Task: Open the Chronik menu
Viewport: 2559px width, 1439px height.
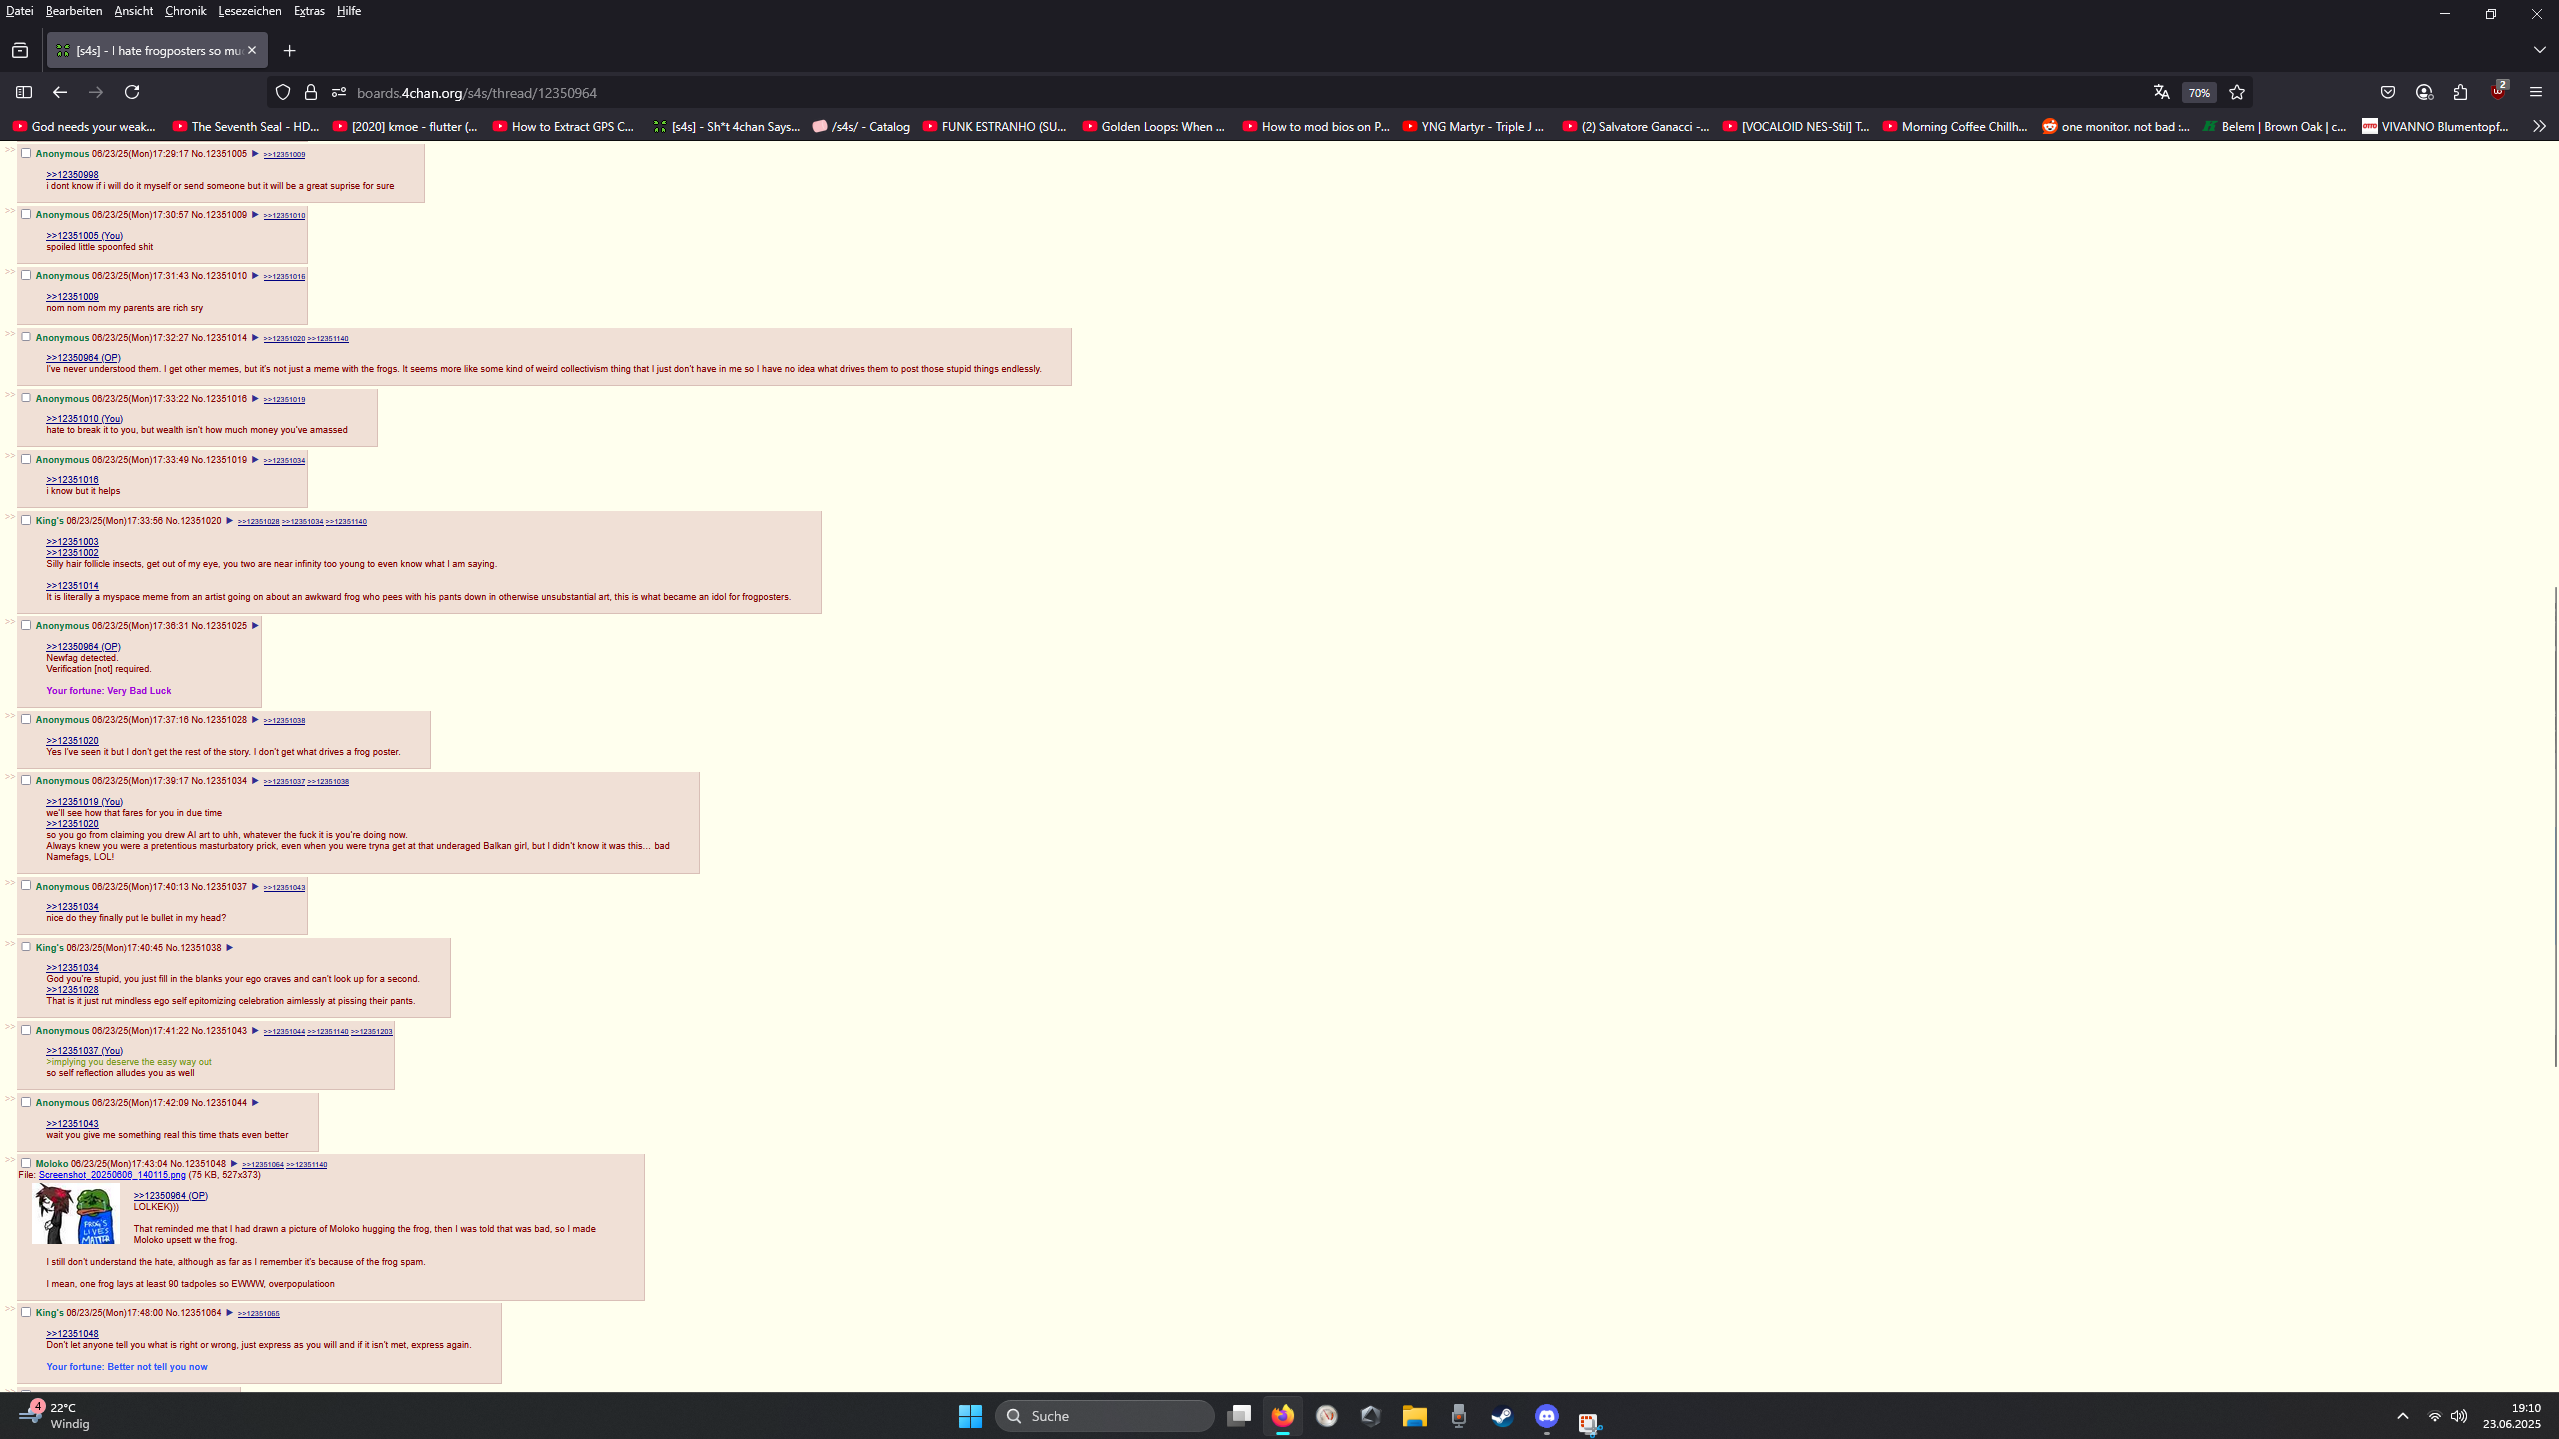Action: (x=185, y=11)
